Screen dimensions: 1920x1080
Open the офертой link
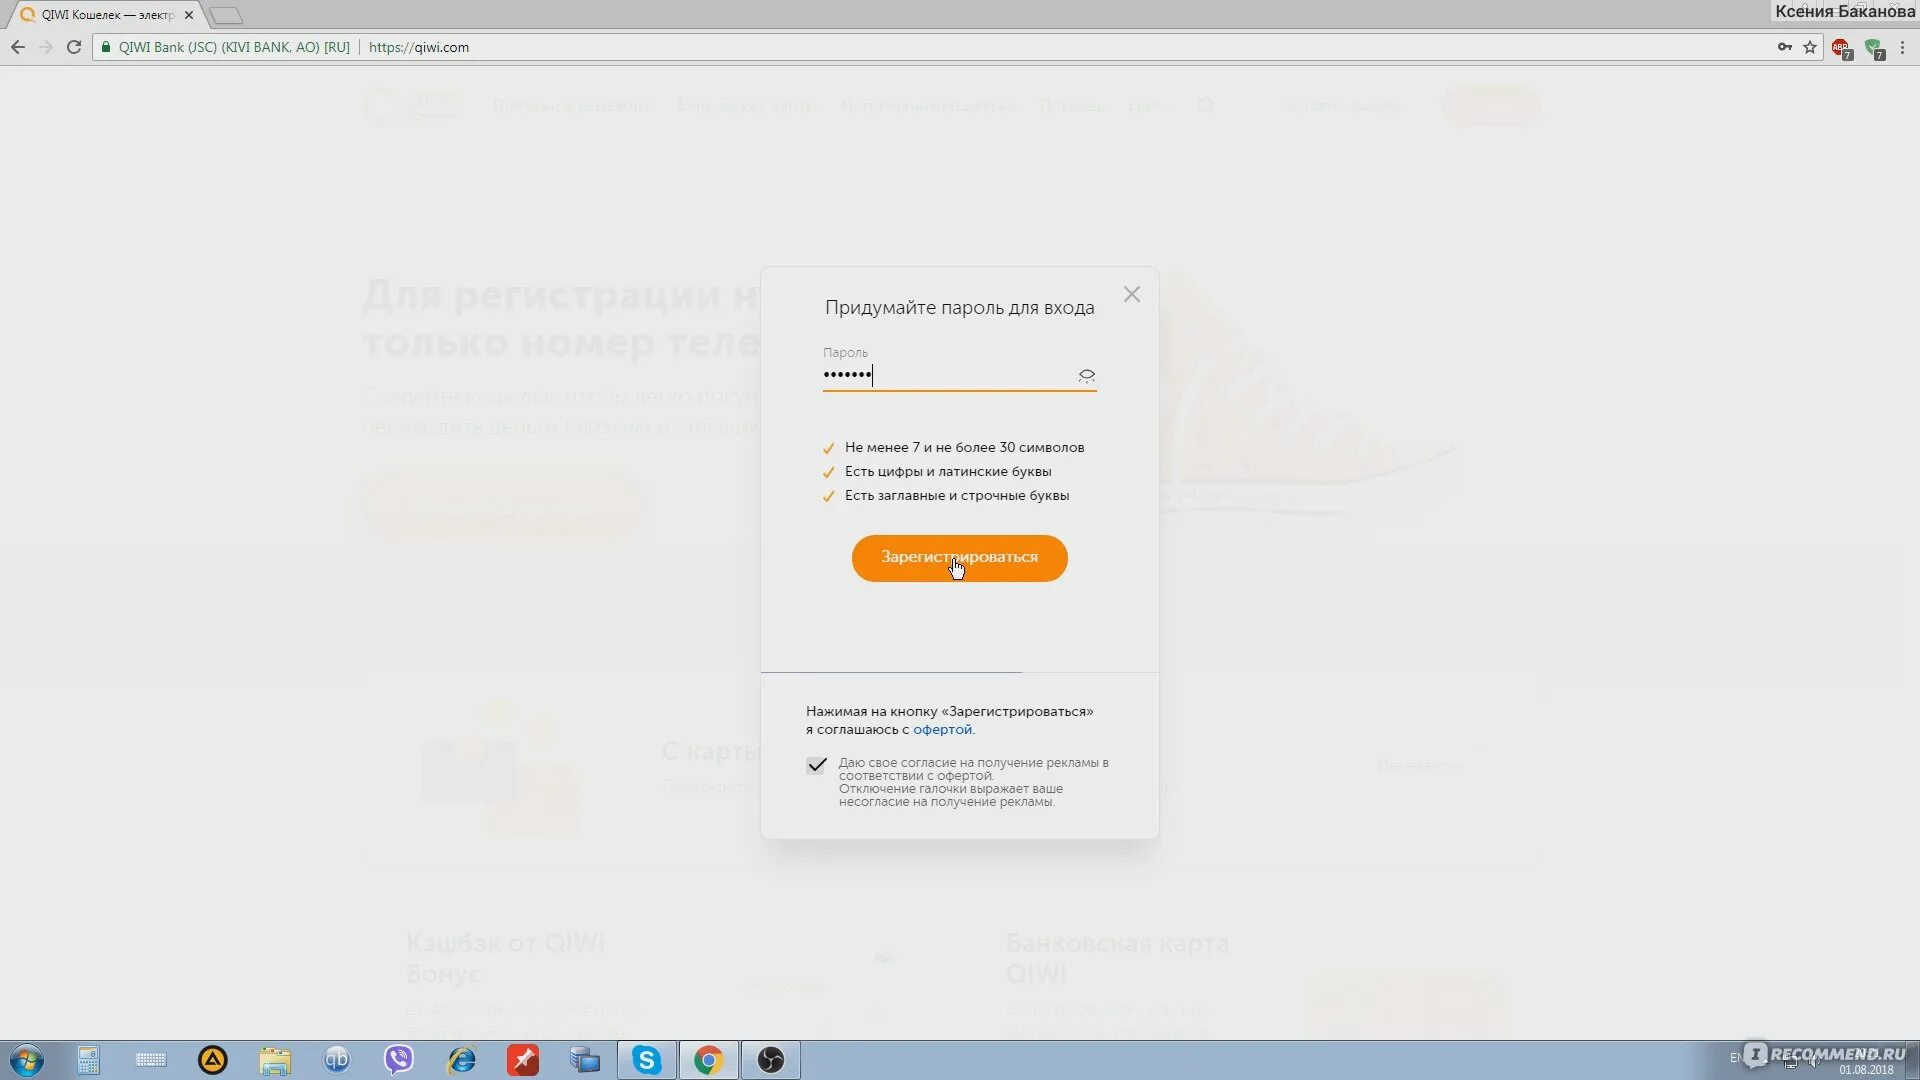point(942,730)
